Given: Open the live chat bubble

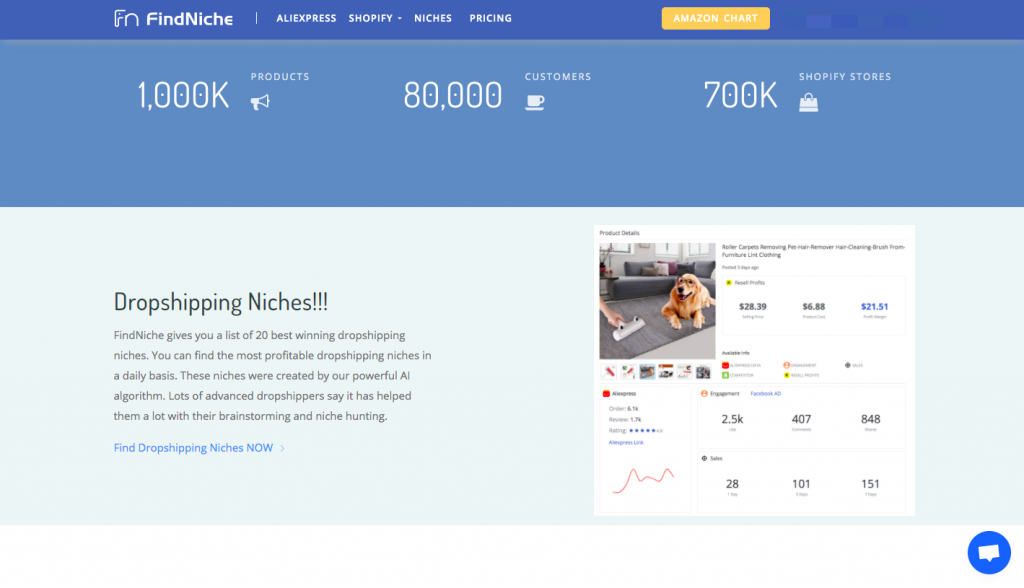Looking at the screenshot, I should [989, 553].
